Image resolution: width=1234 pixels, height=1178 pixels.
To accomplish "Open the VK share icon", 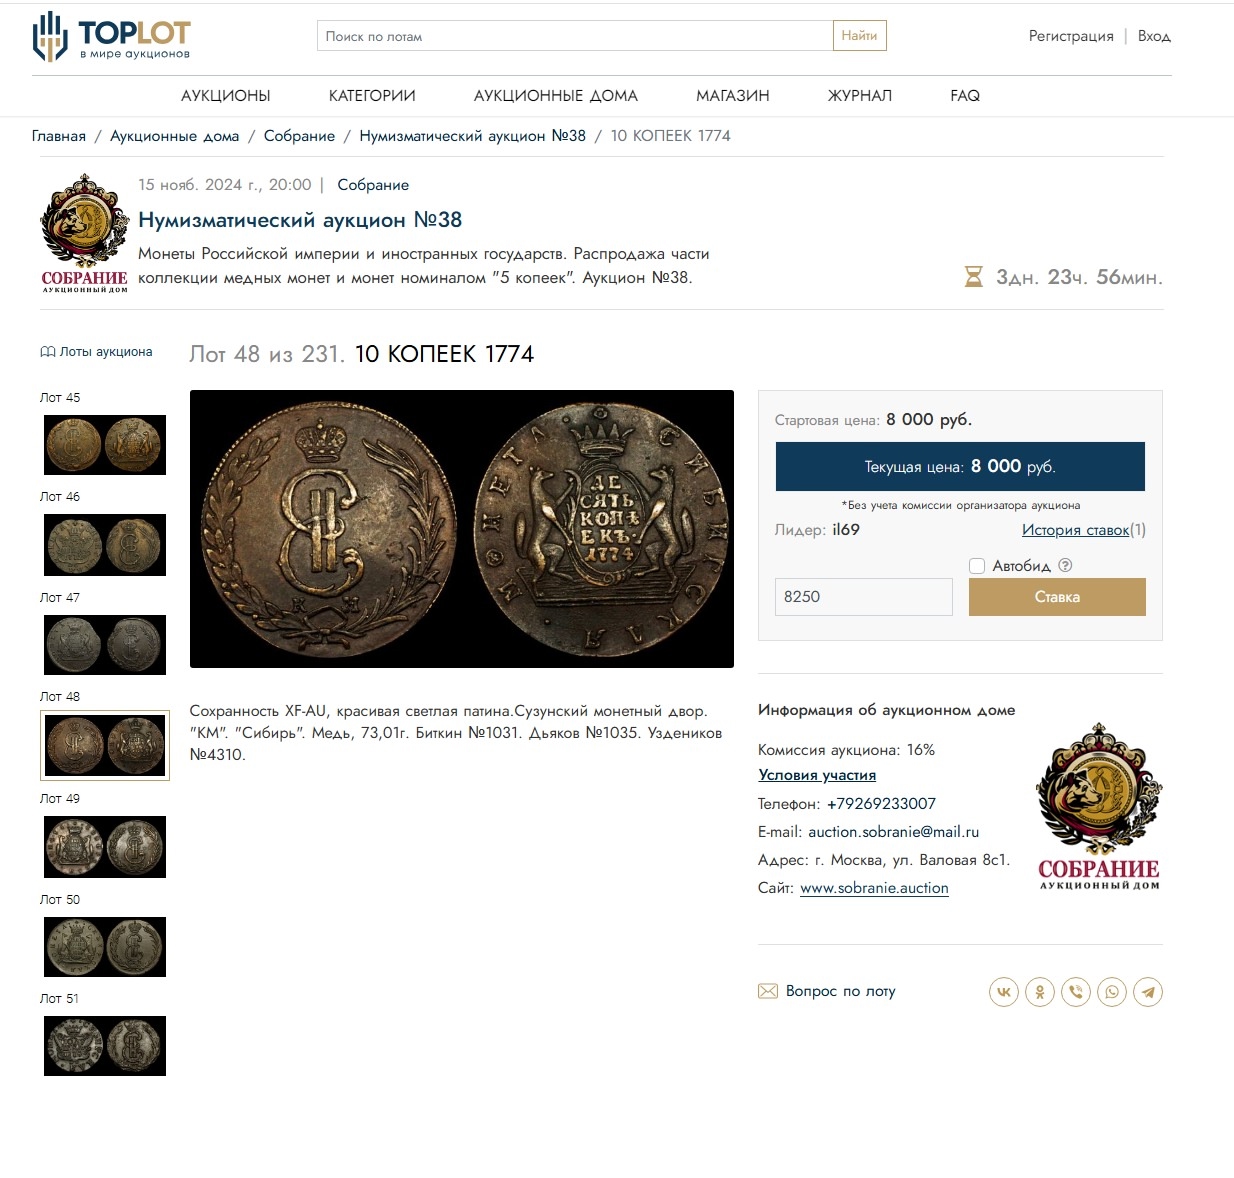I will (x=1004, y=992).
